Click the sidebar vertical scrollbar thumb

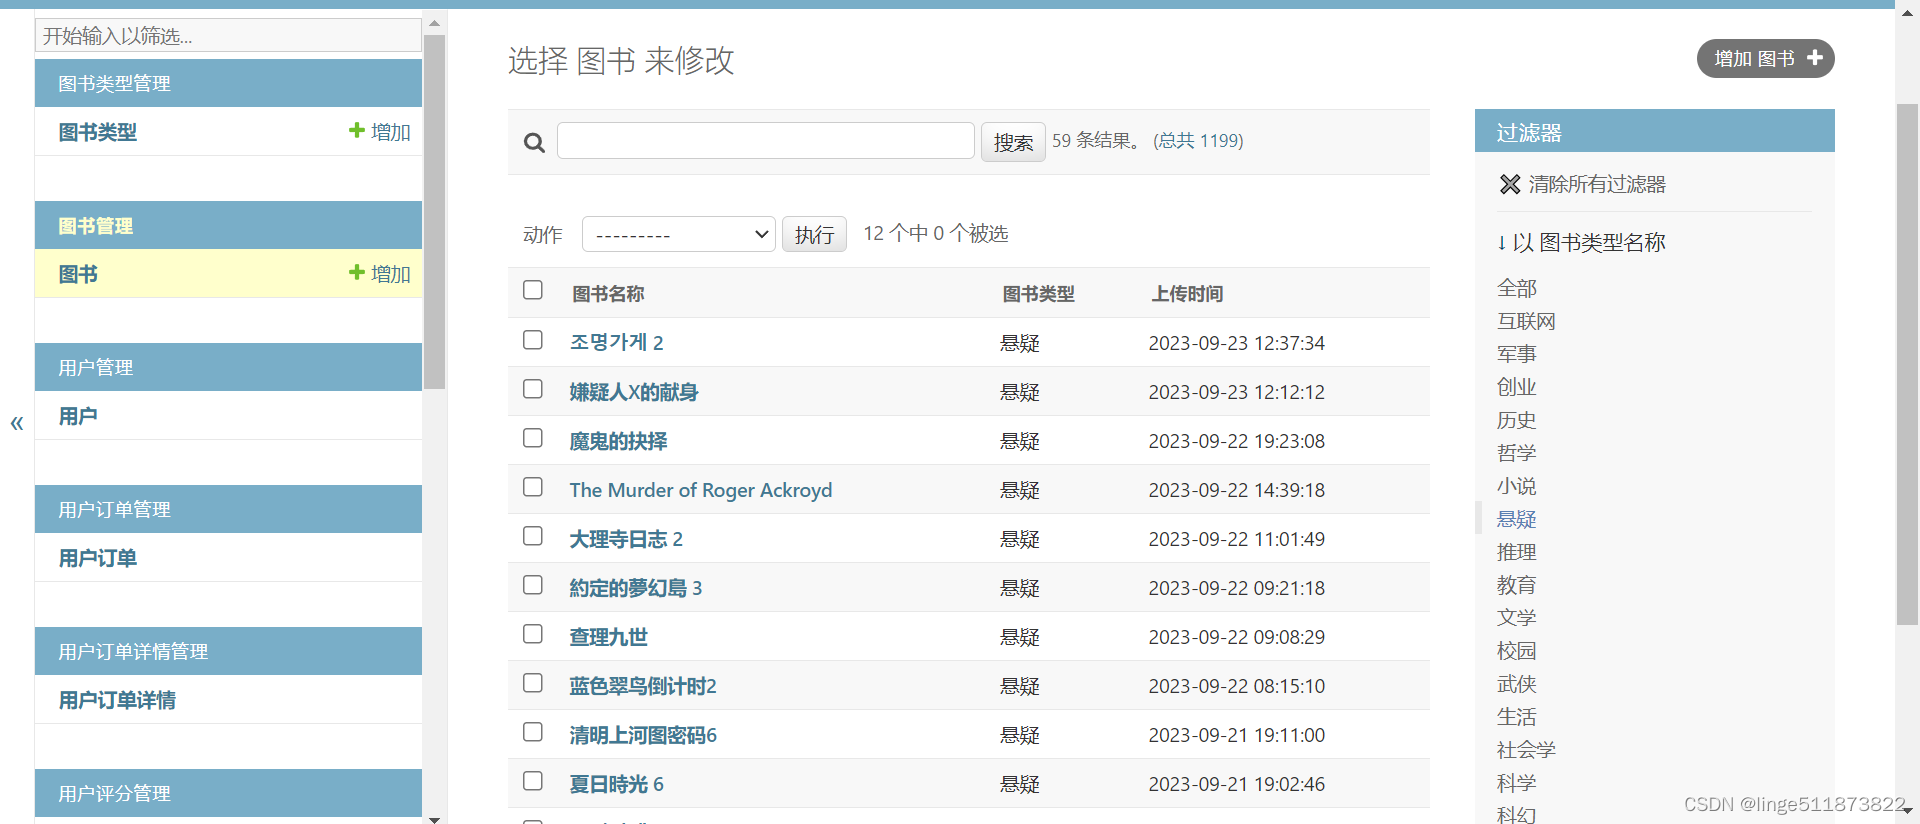434,212
